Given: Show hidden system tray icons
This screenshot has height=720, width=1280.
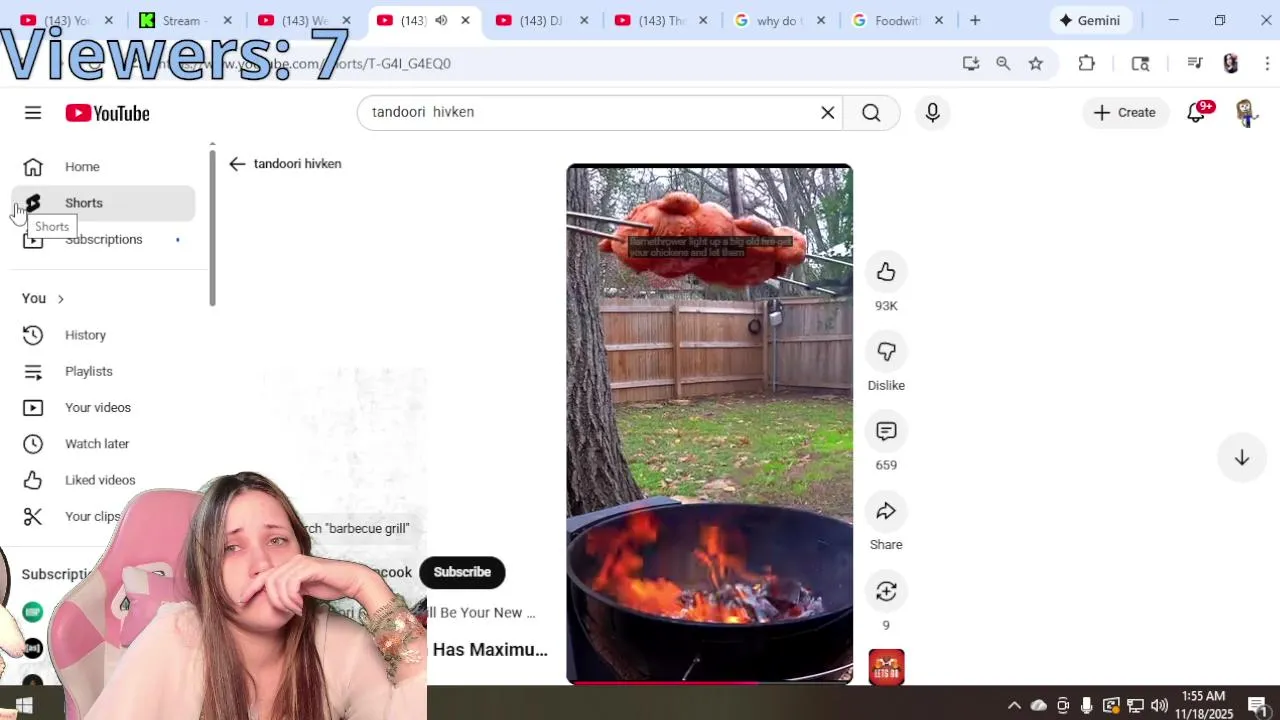Looking at the screenshot, I should point(1014,705).
